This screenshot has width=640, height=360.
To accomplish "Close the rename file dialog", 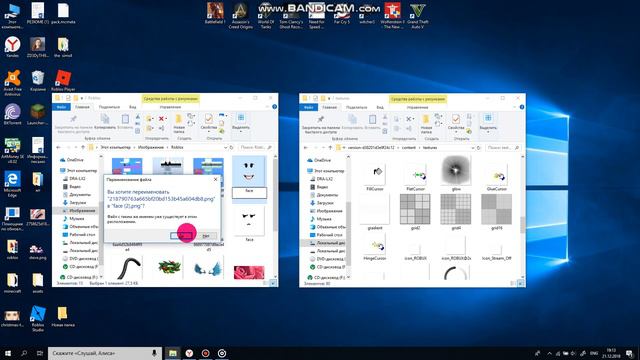I will click(x=216, y=179).
